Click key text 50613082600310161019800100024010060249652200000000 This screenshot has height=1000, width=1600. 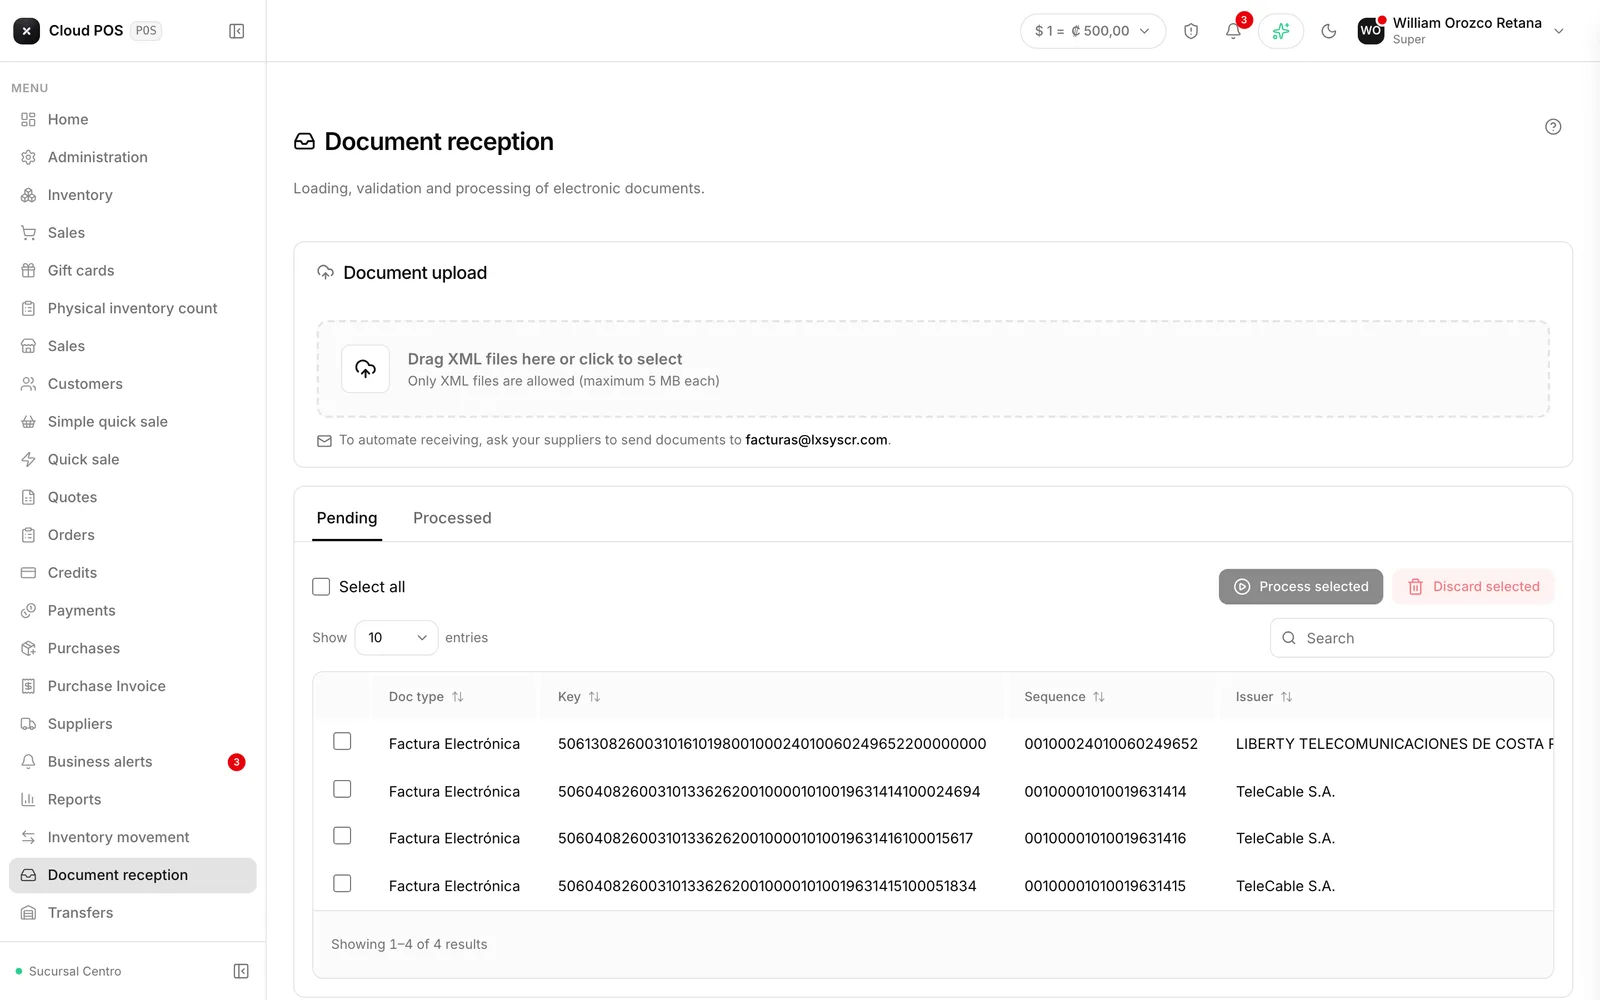click(772, 744)
